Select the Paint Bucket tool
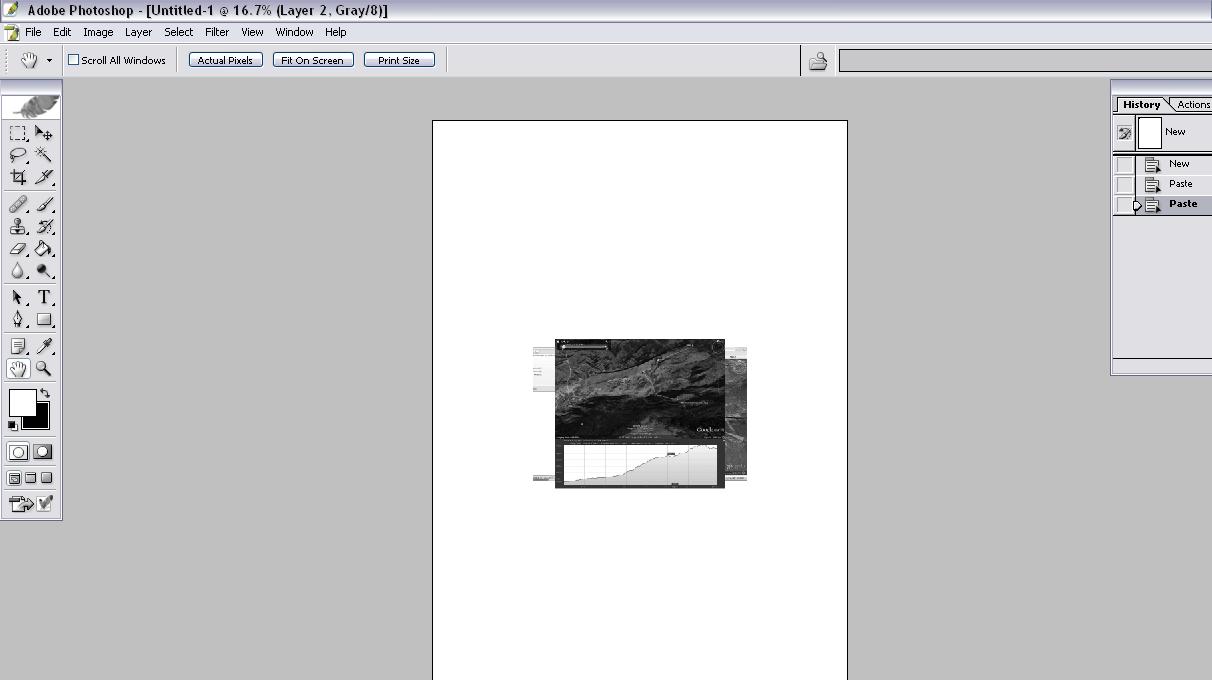 pyautogui.click(x=44, y=249)
